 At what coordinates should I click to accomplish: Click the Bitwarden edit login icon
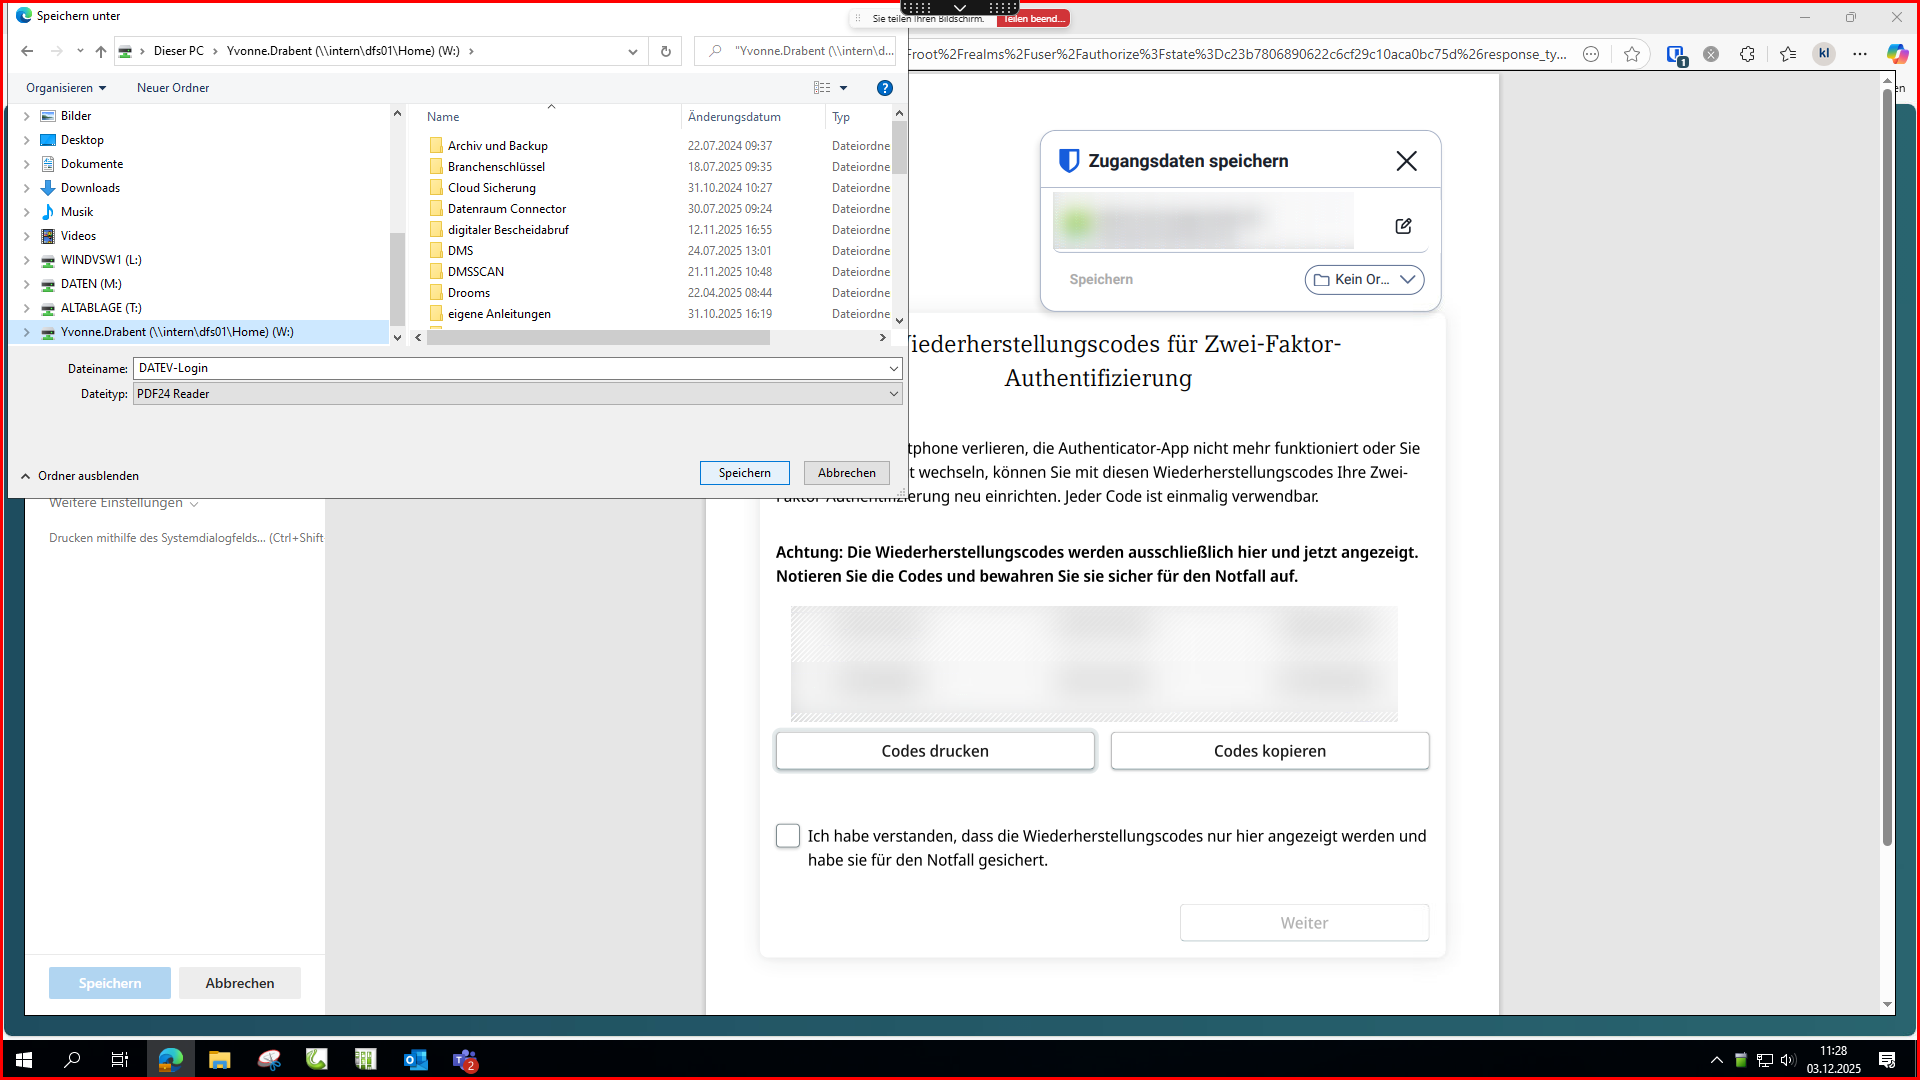1403,226
